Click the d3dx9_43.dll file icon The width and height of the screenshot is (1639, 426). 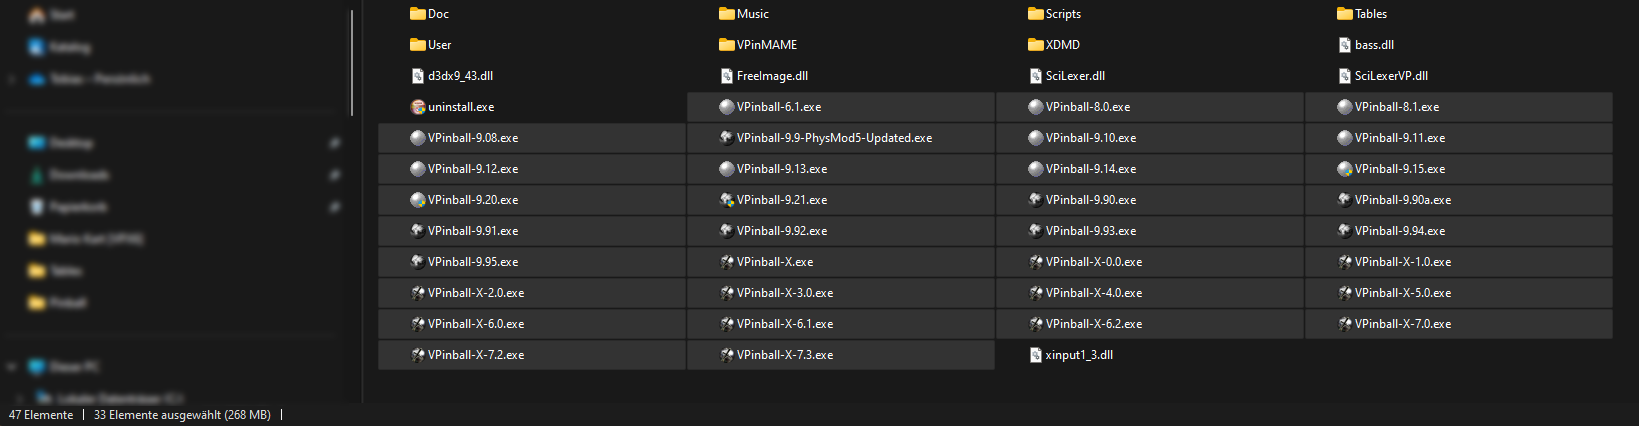pos(418,76)
